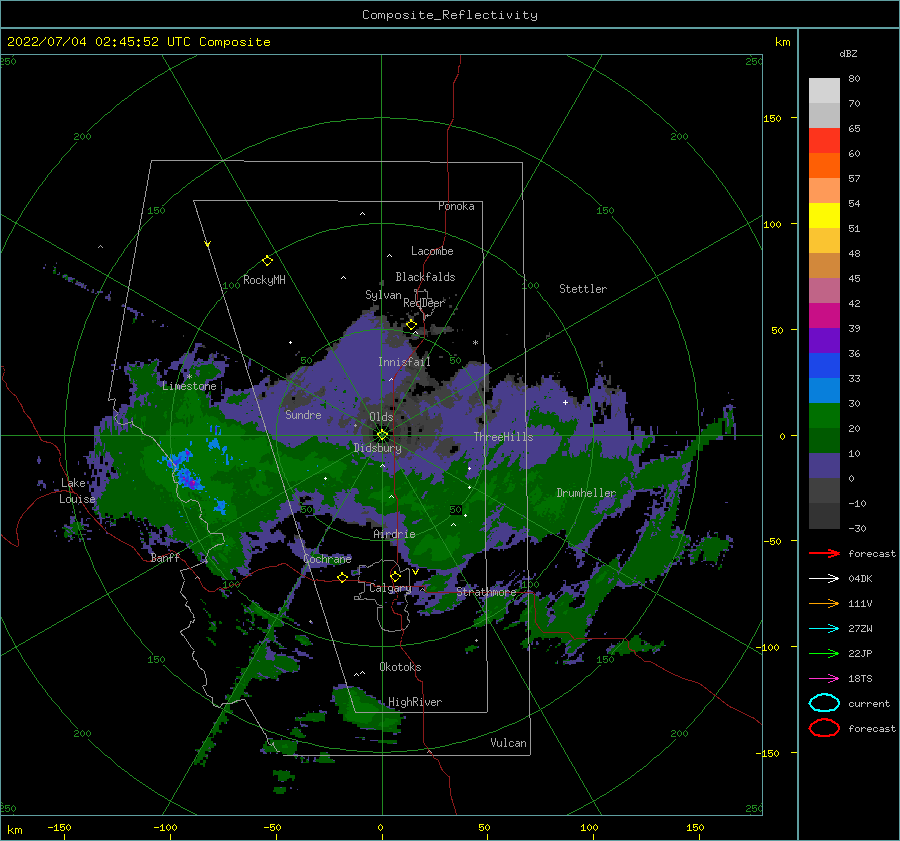Click the 04DK legend label
Image resolution: width=900 pixels, height=841 pixels.
tap(860, 579)
